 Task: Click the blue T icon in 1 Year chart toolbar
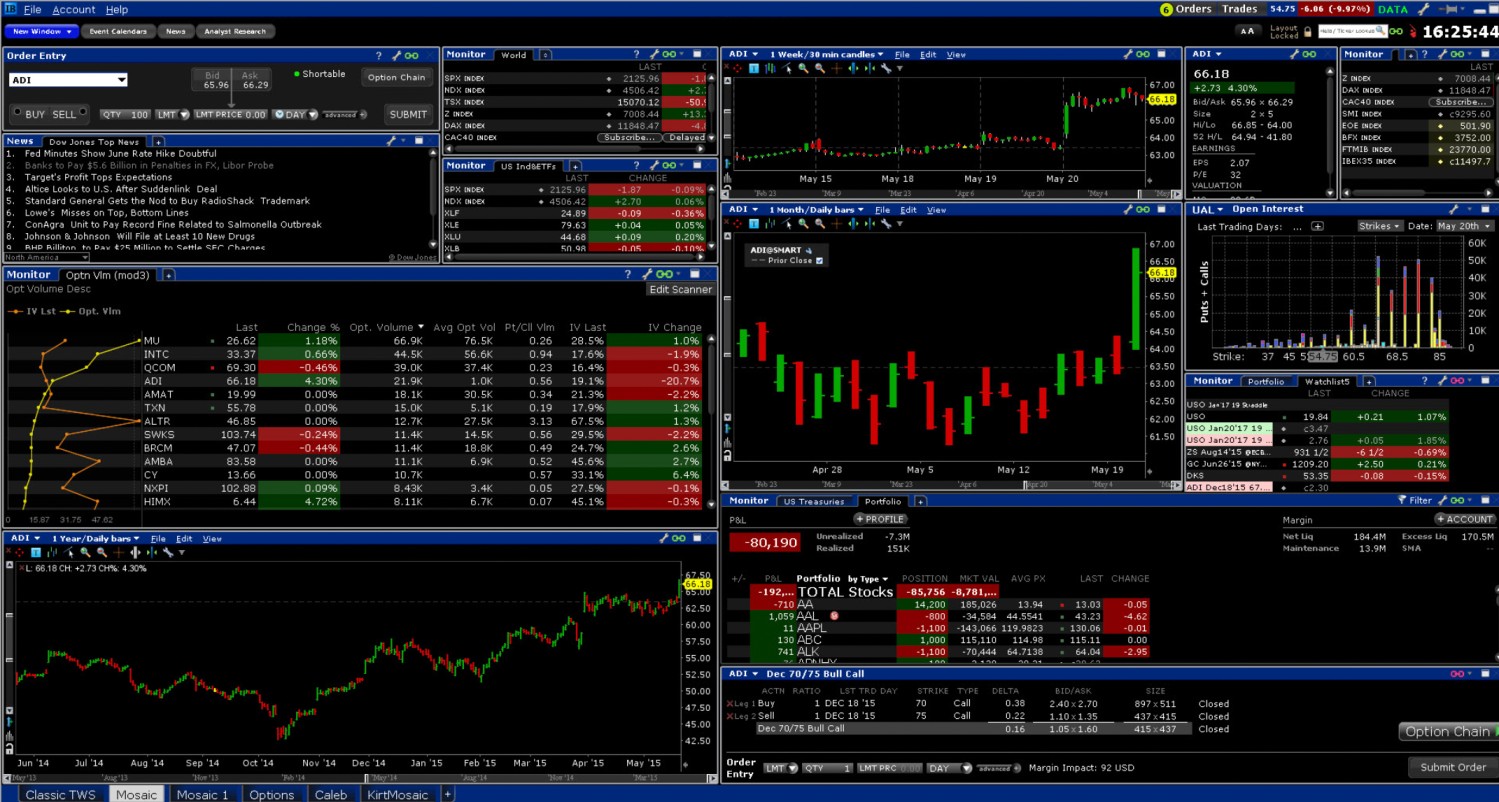(36, 552)
